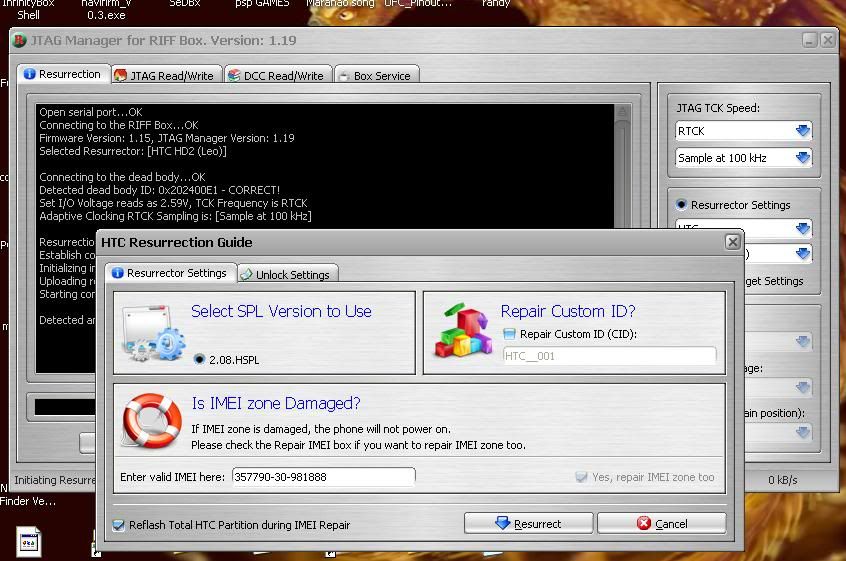Click the info icon on Resurrection tab
Screen dimensions: 846x561
(29, 74)
